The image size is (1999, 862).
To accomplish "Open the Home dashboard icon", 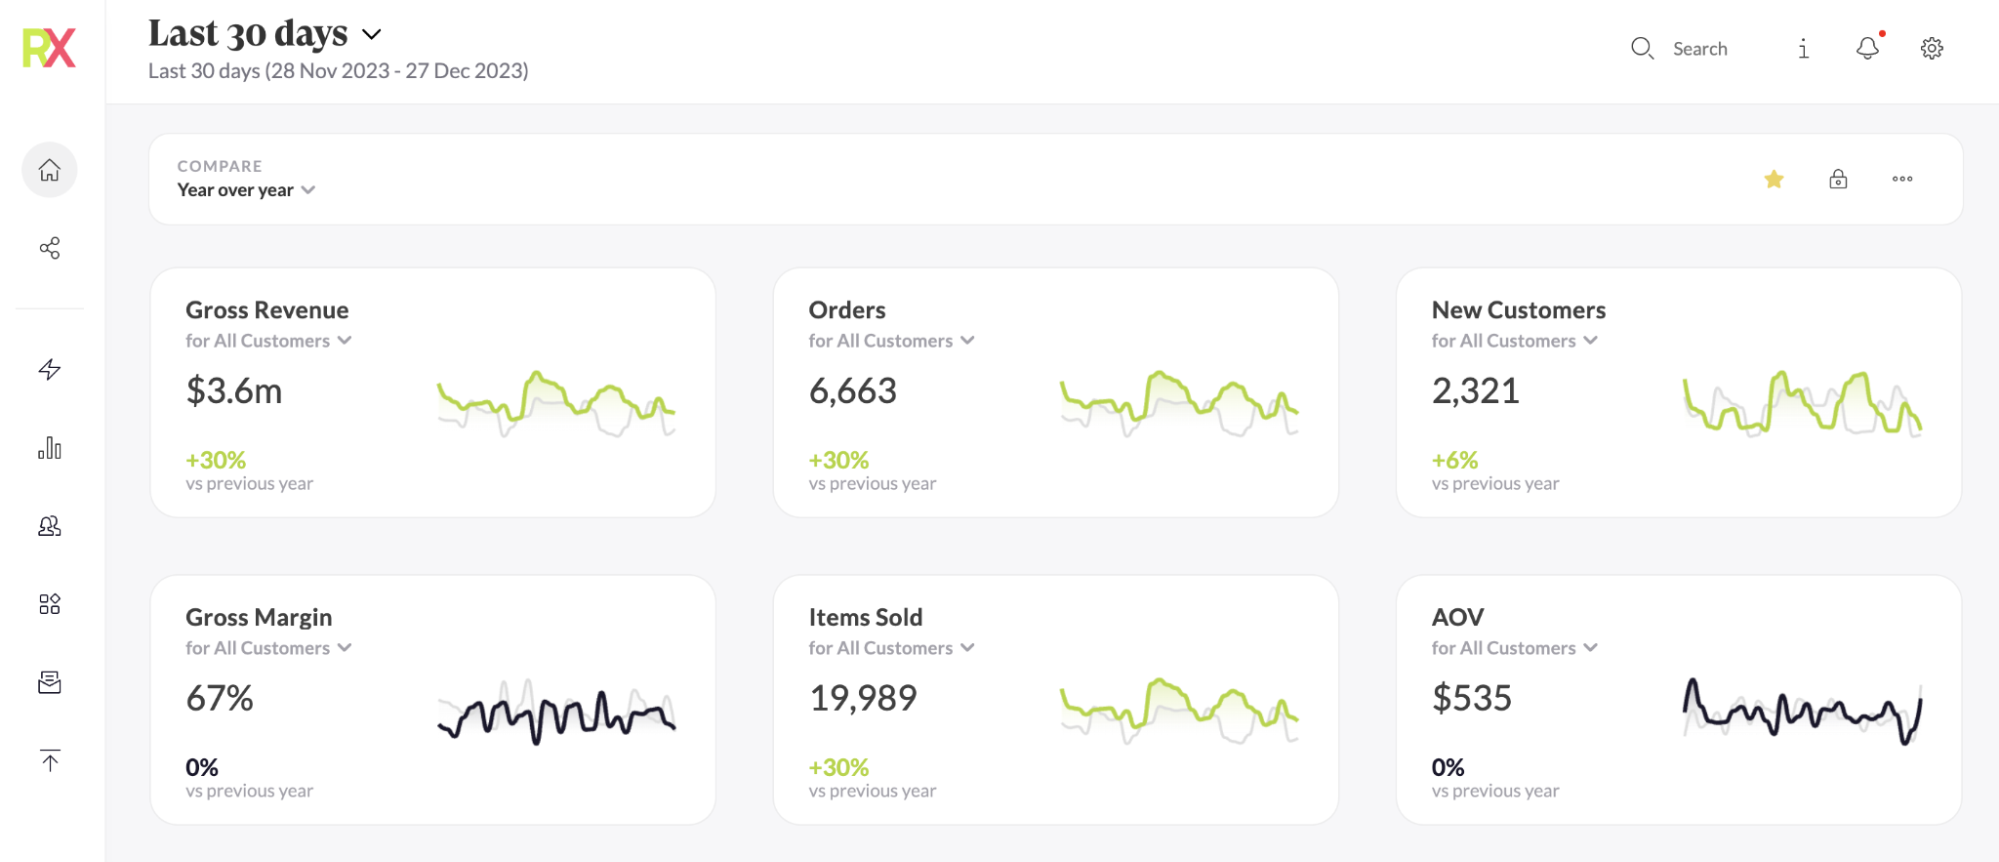I will coord(49,170).
